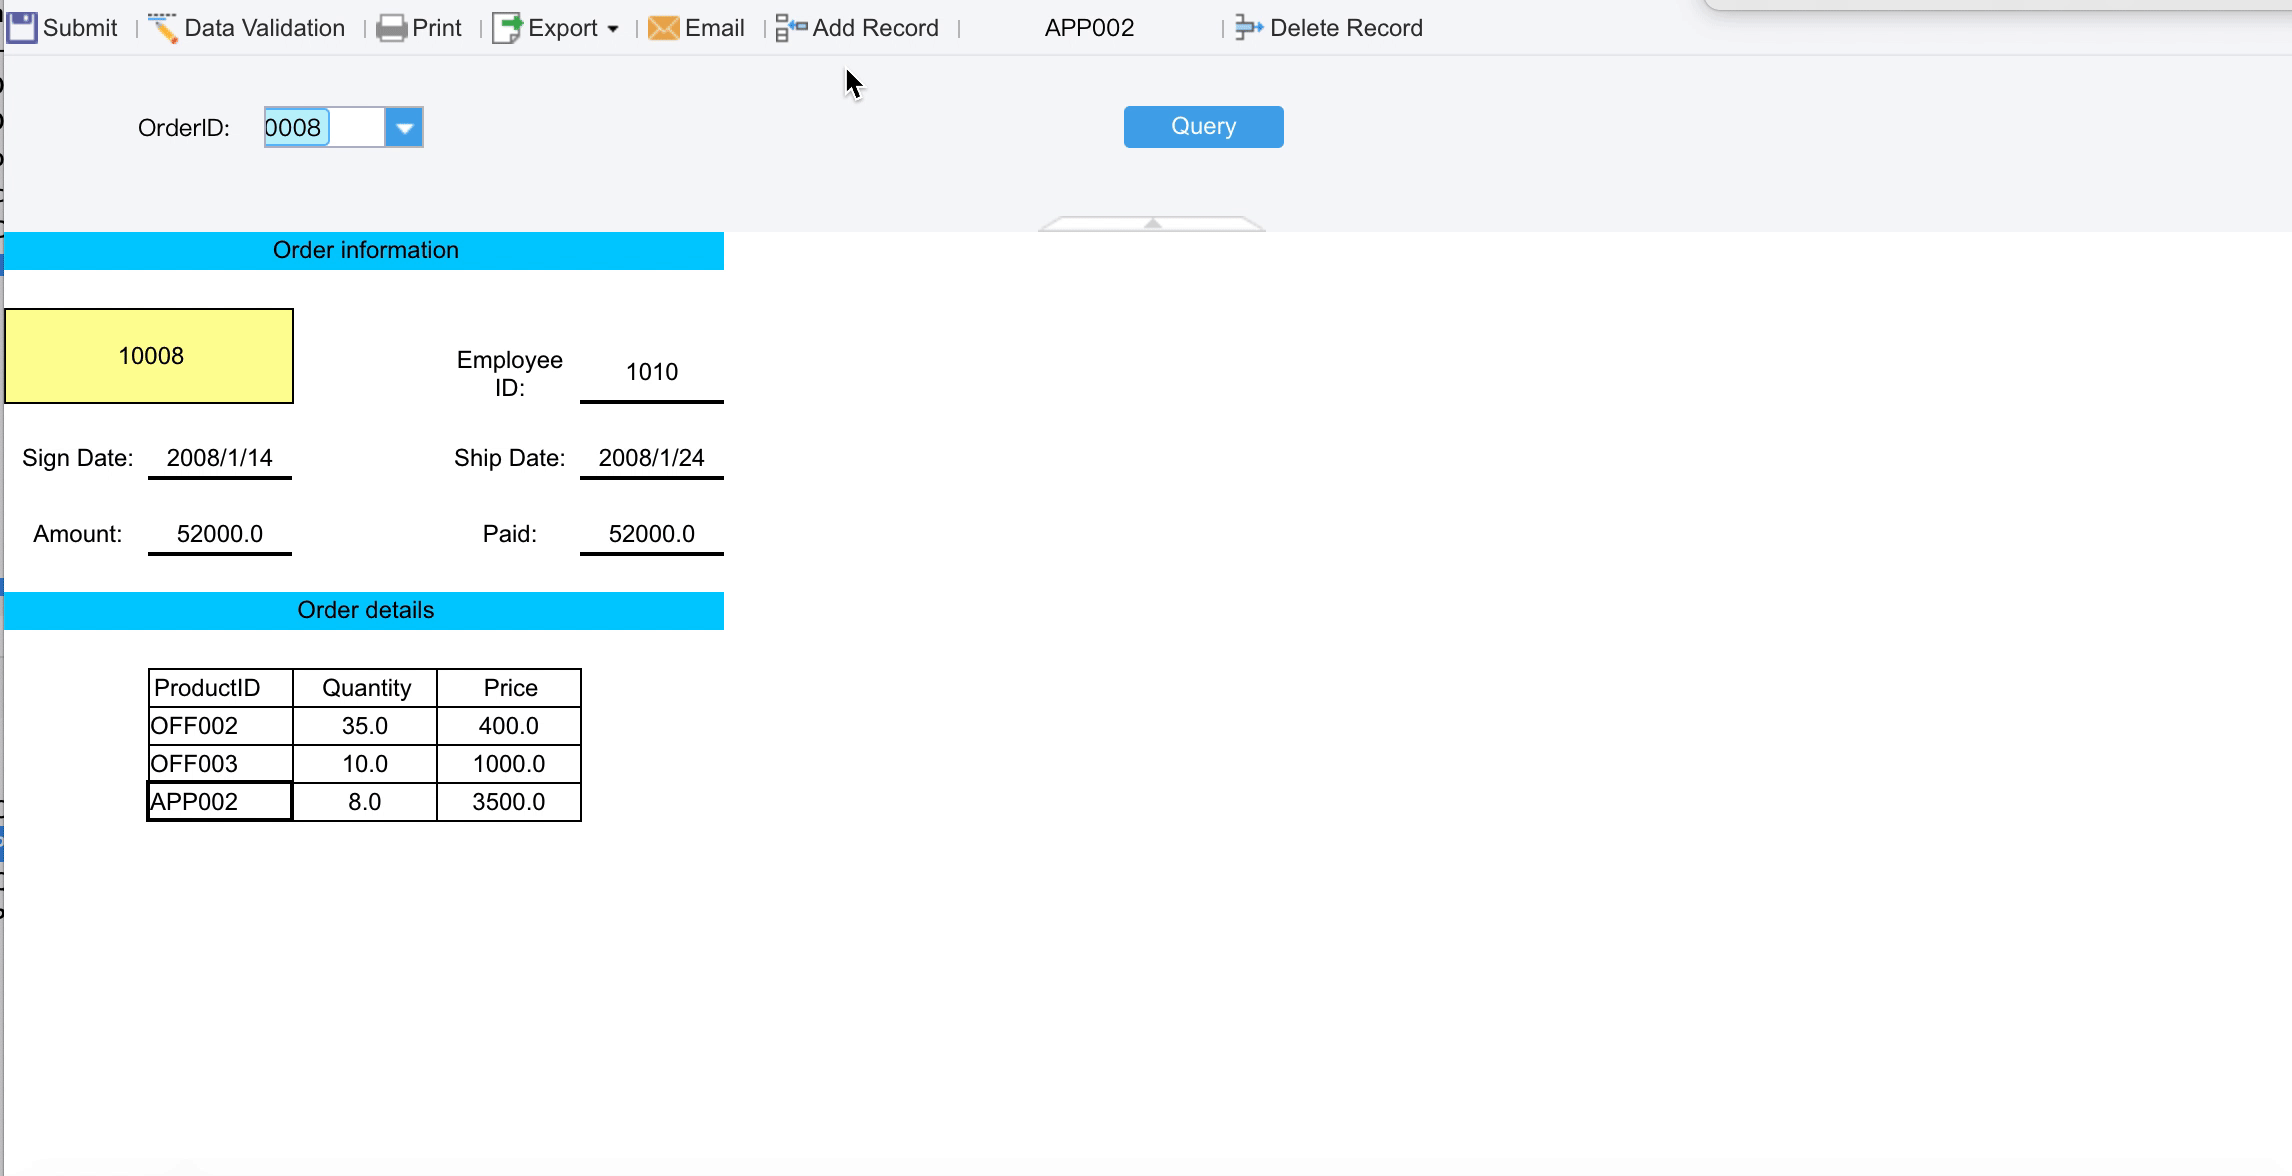Viewport: 2292px width, 1176px height.
Task: Click the Email envelope icon
Action: coord(663,28)
